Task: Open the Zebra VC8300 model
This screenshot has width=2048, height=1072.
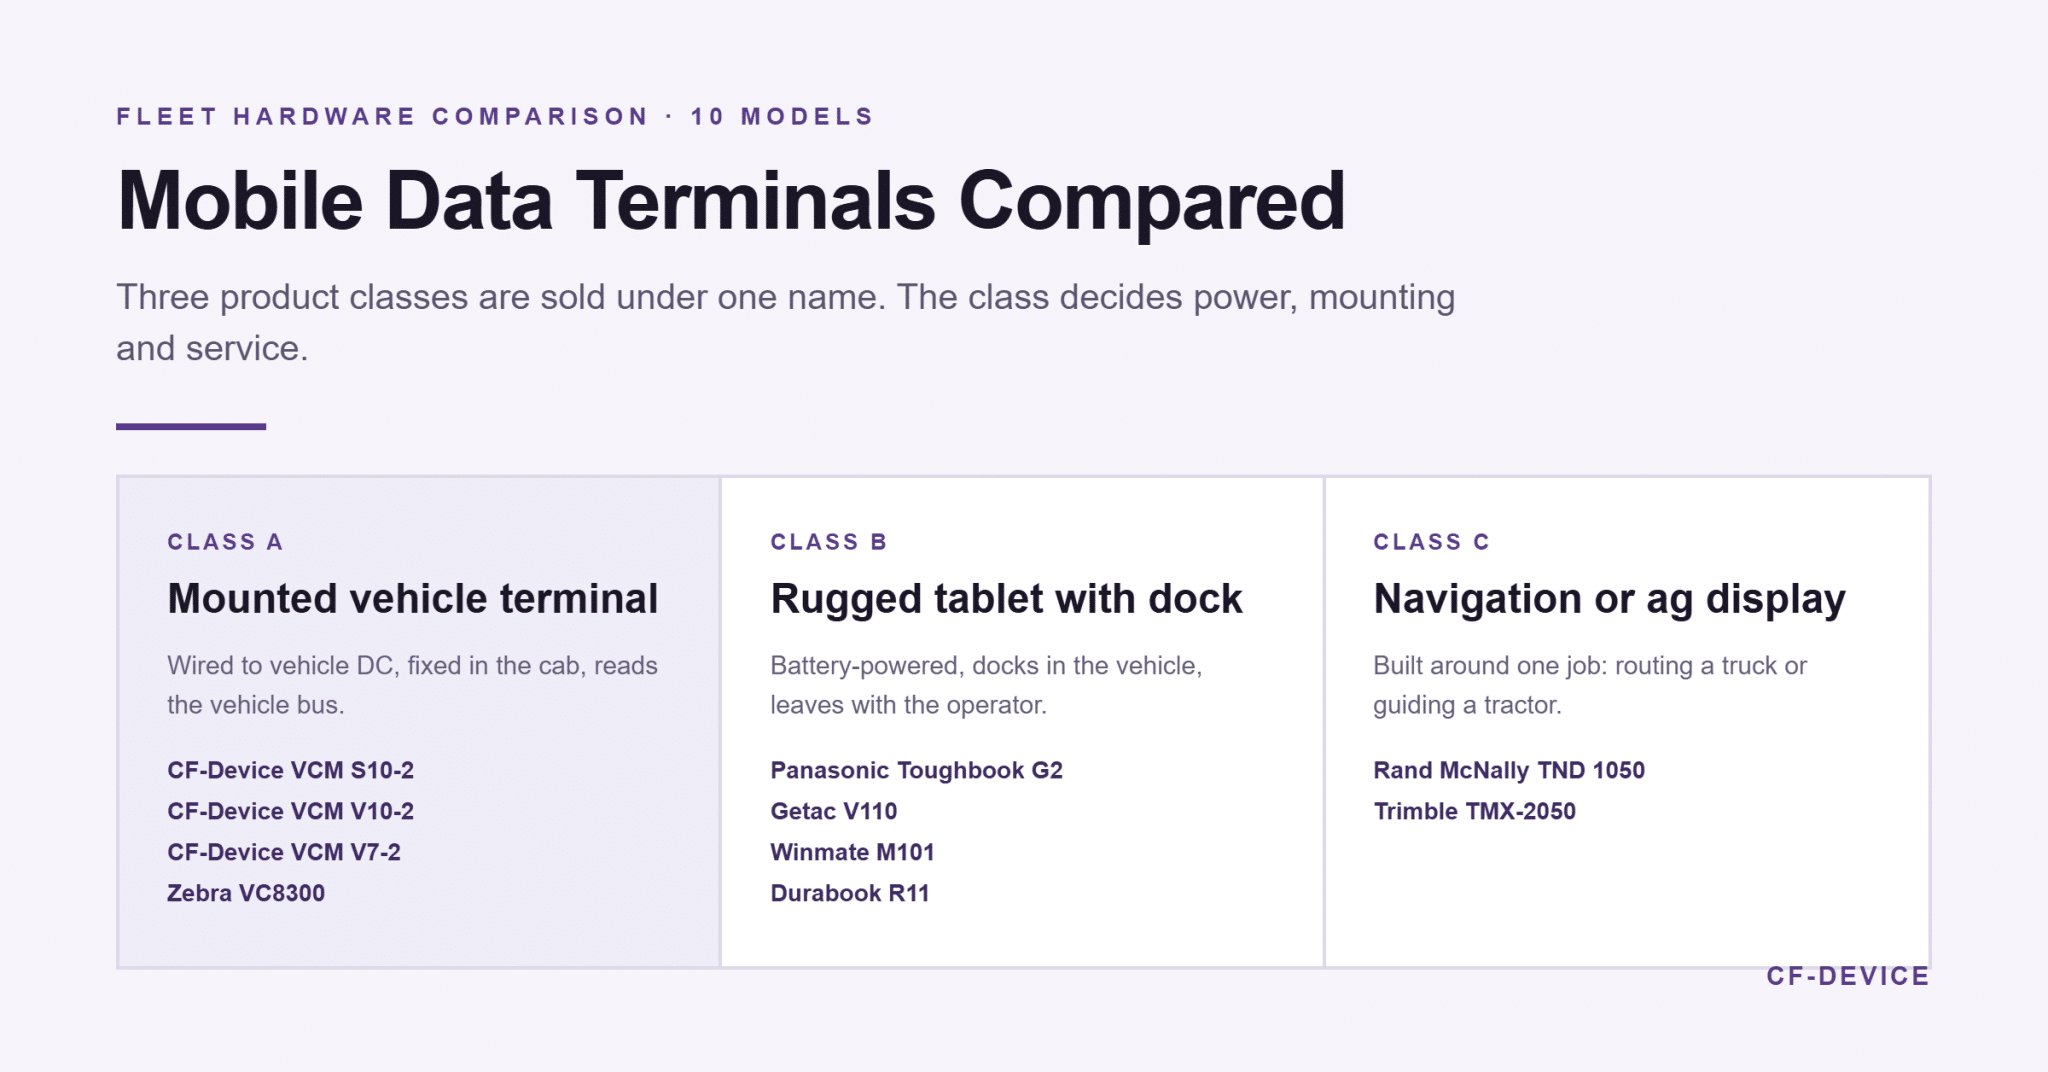Action: [x=246, y=893]
